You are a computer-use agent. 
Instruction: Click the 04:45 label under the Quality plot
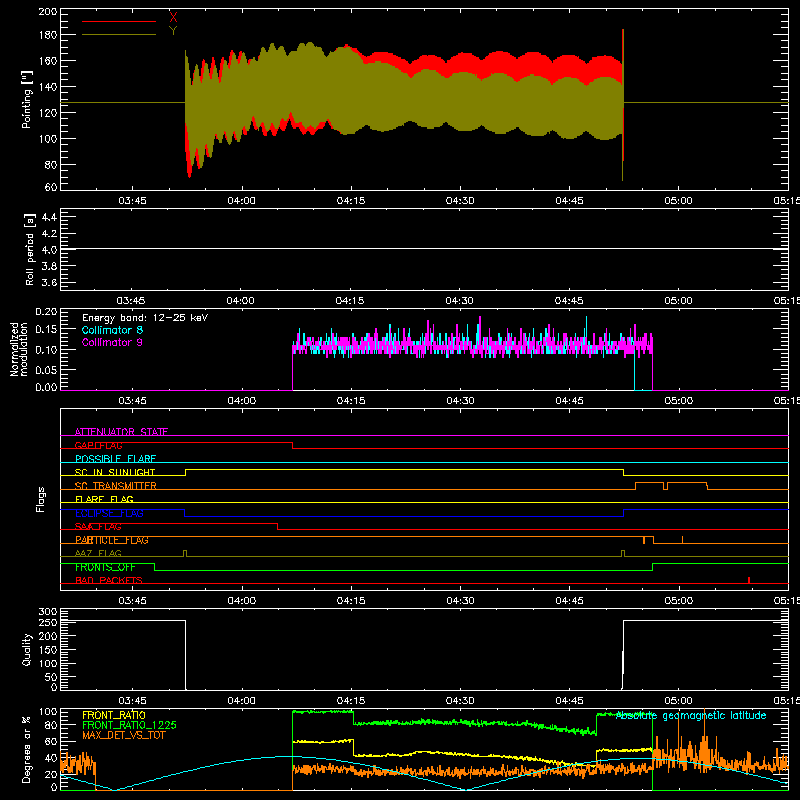[569, 701]
